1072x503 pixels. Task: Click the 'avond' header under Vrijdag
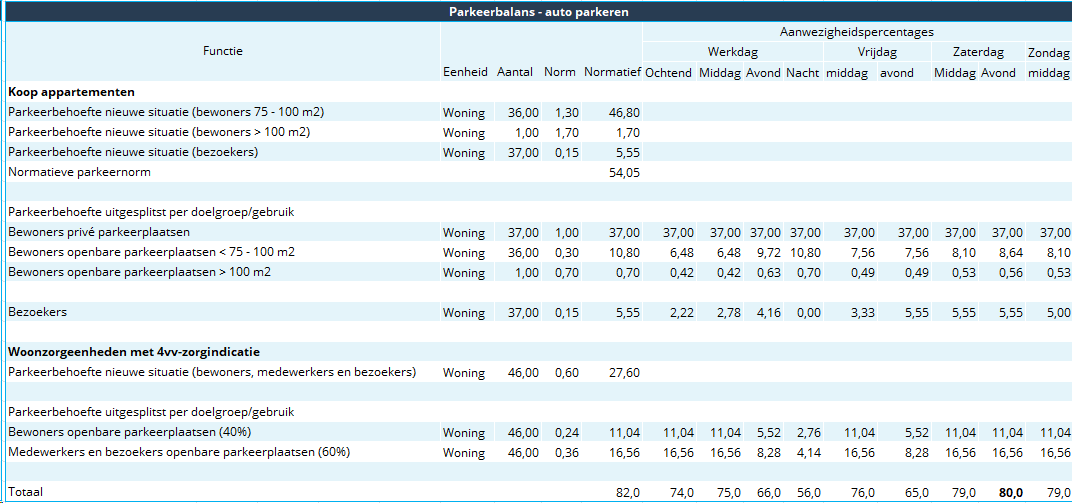click(896, 72)
